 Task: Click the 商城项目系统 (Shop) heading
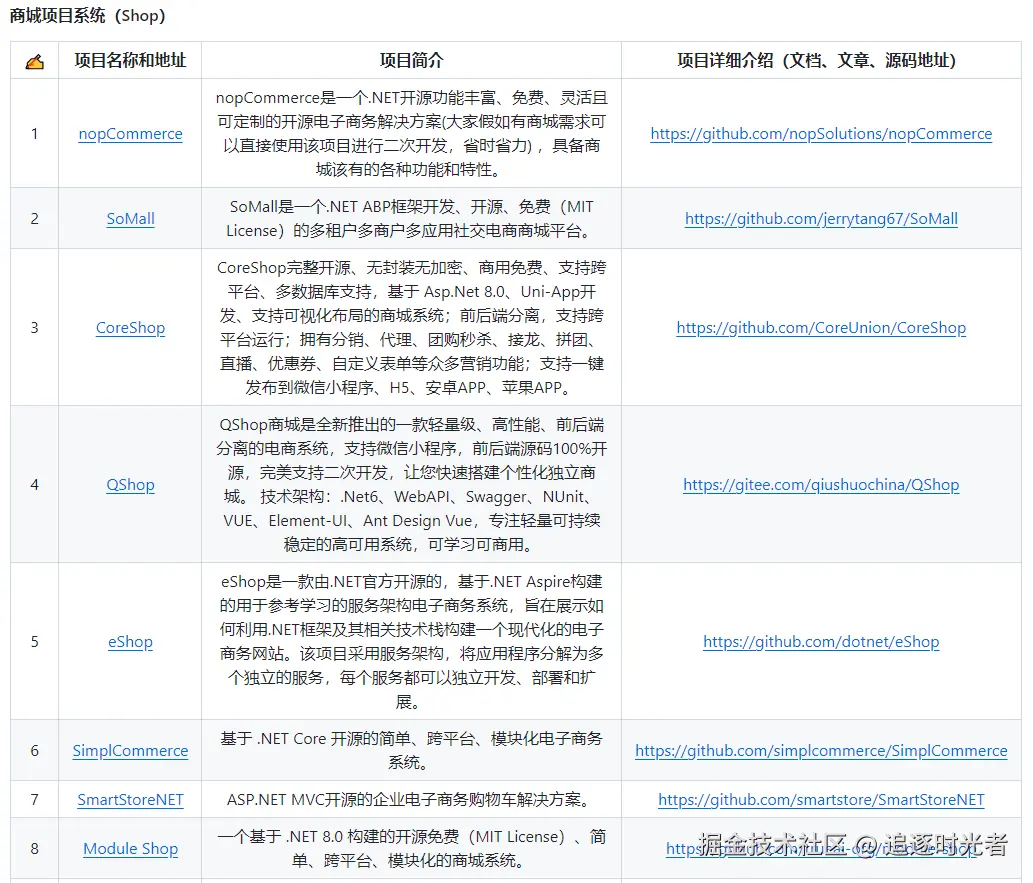(88, 15)
